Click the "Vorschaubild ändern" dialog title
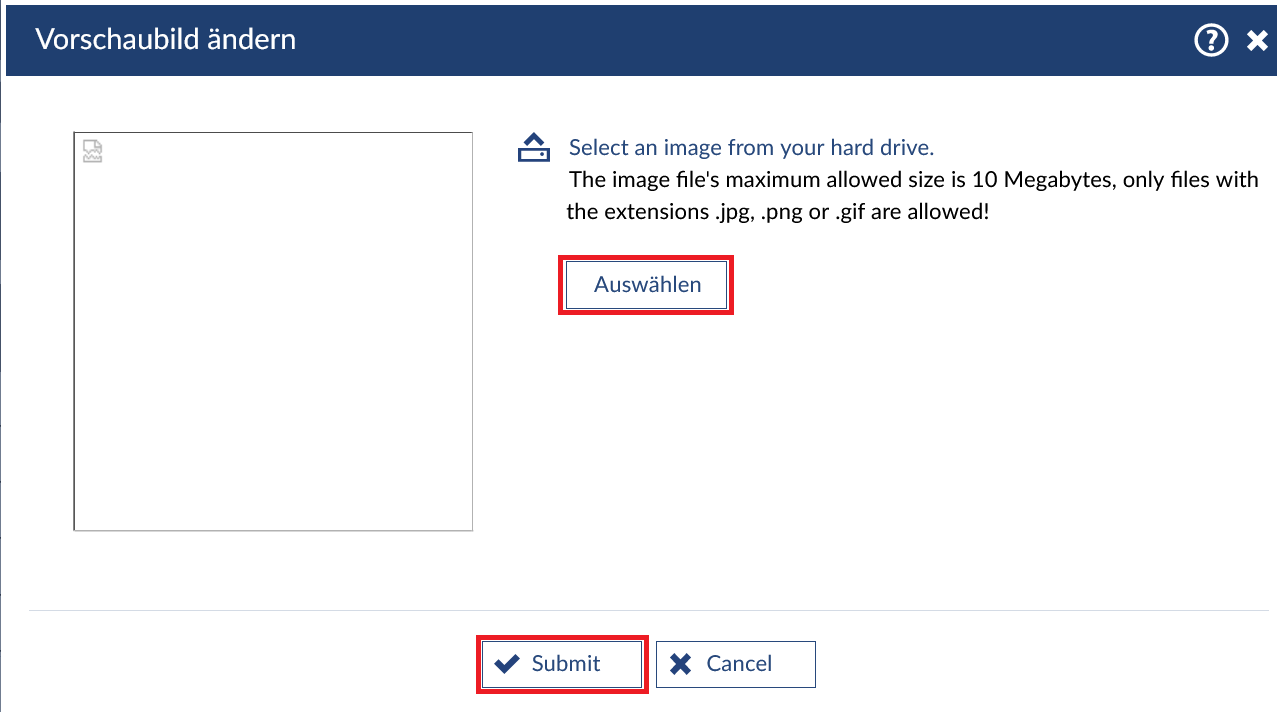1277x712 pixels. pos(166,40)
